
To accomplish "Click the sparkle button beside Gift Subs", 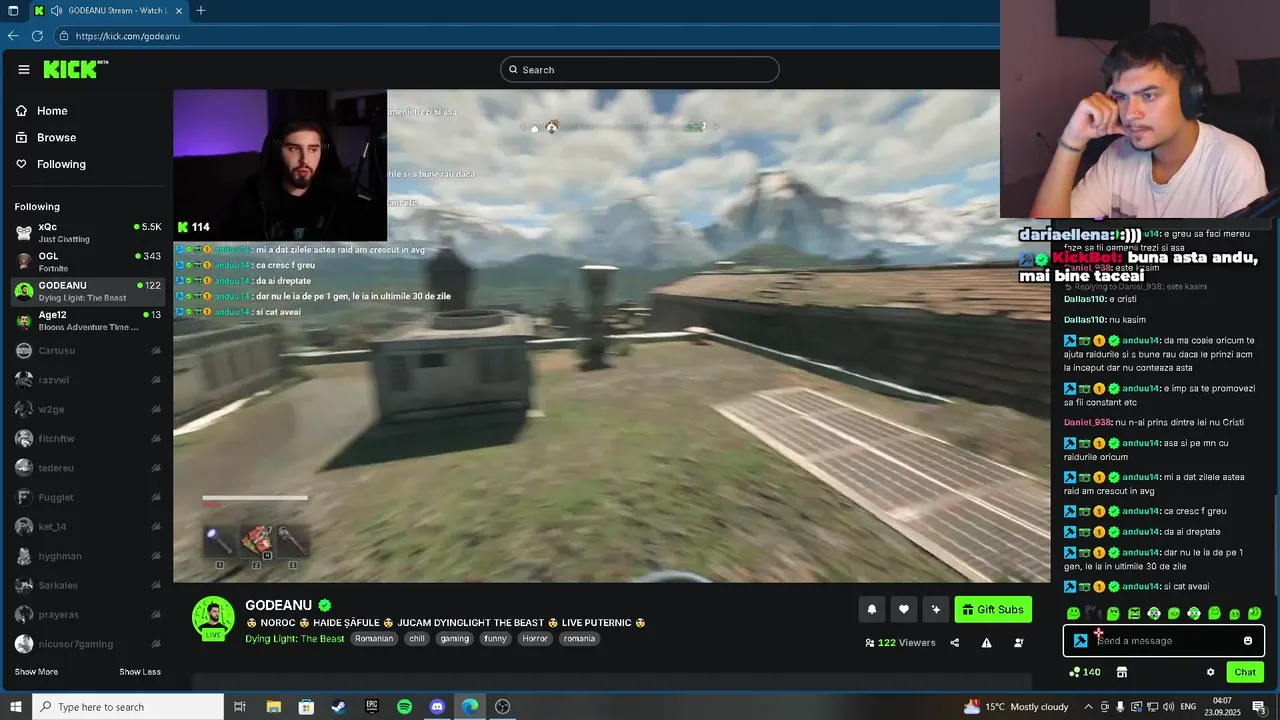I will [936, 609].
